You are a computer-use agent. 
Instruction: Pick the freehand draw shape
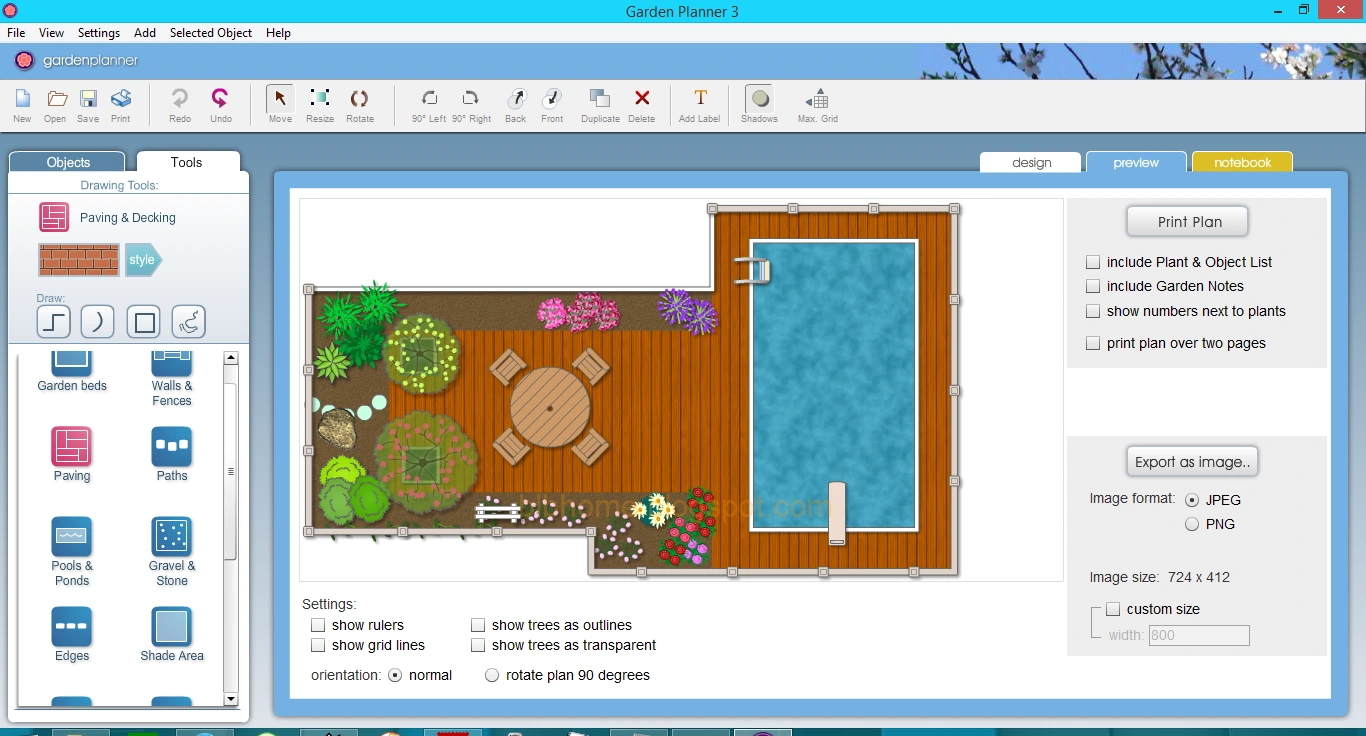[189, 322]
